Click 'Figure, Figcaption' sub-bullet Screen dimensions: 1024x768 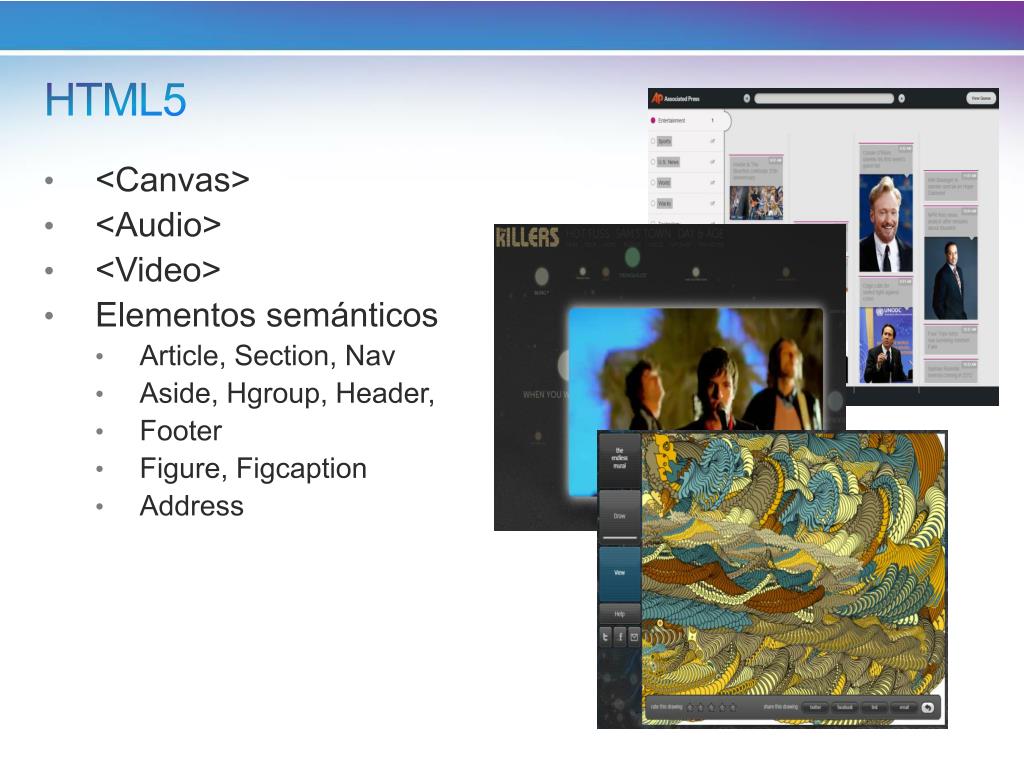coord(253,469)
